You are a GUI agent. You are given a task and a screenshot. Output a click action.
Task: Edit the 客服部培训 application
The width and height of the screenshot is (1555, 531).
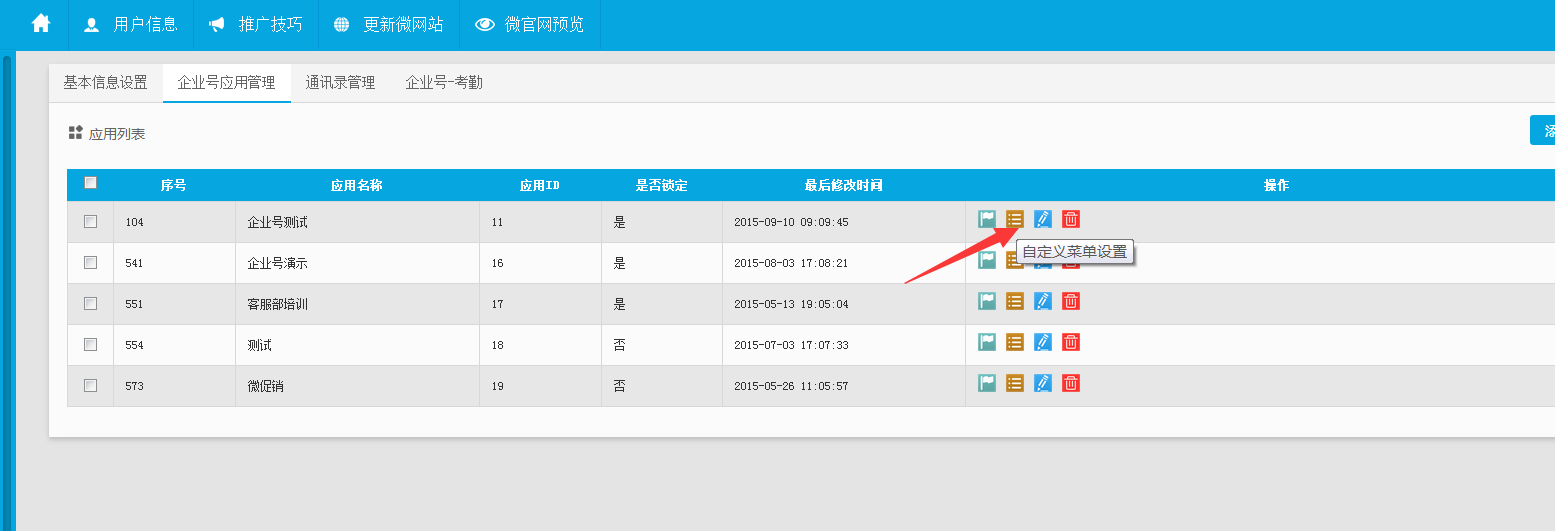tap(1043, 301)
